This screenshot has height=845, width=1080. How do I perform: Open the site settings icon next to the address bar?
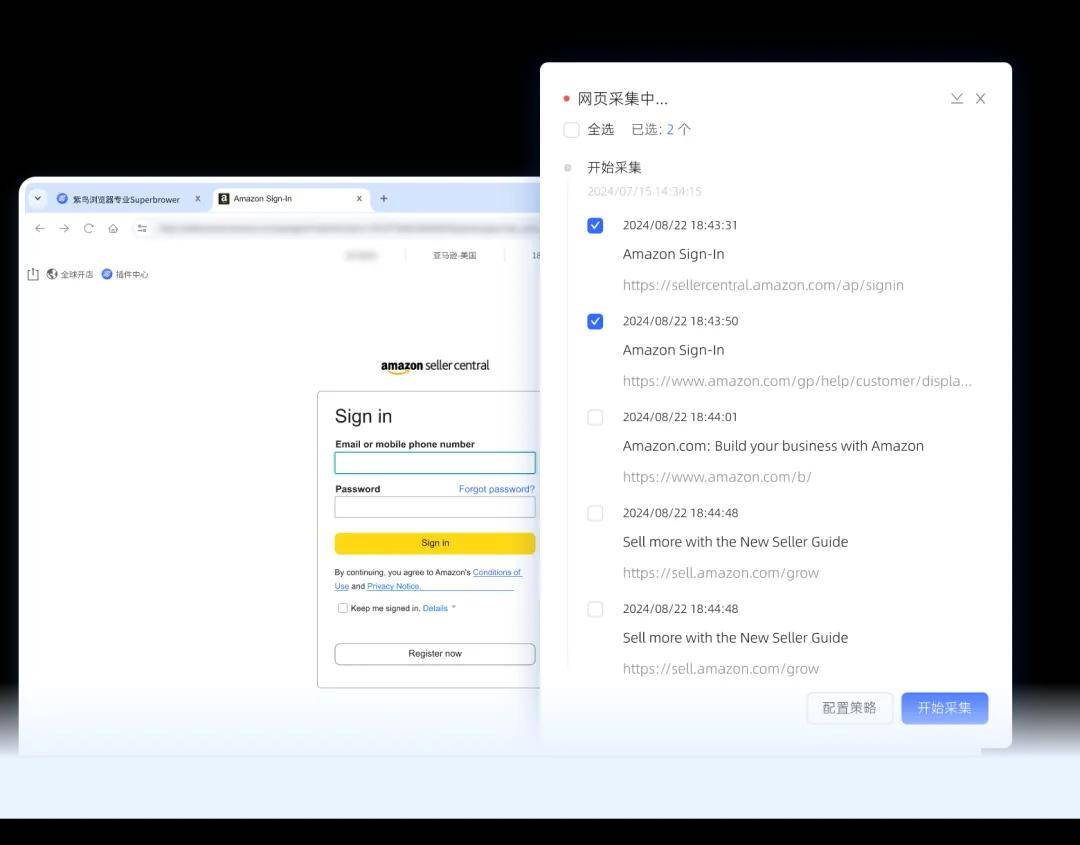coord(142,229)
